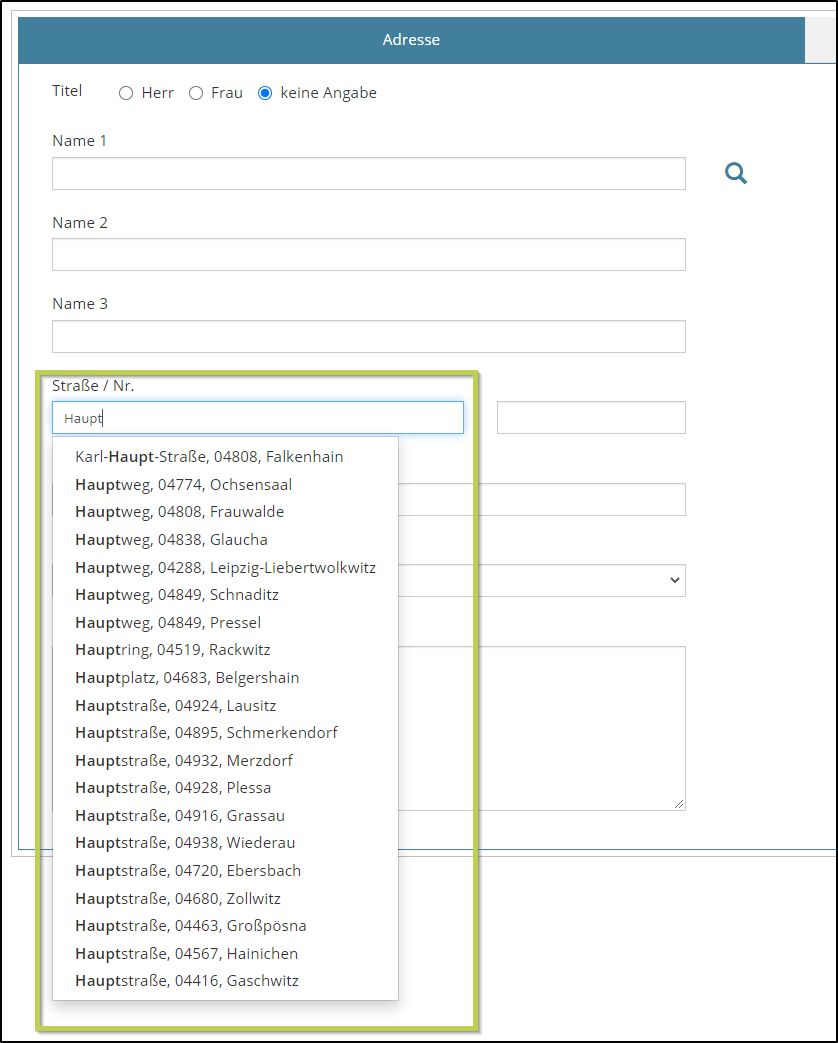Pick Karl-Haupt-Straße, 04808, Falkenhain suggestion
The image size is (838, 1043).
(x=209, y=457)
